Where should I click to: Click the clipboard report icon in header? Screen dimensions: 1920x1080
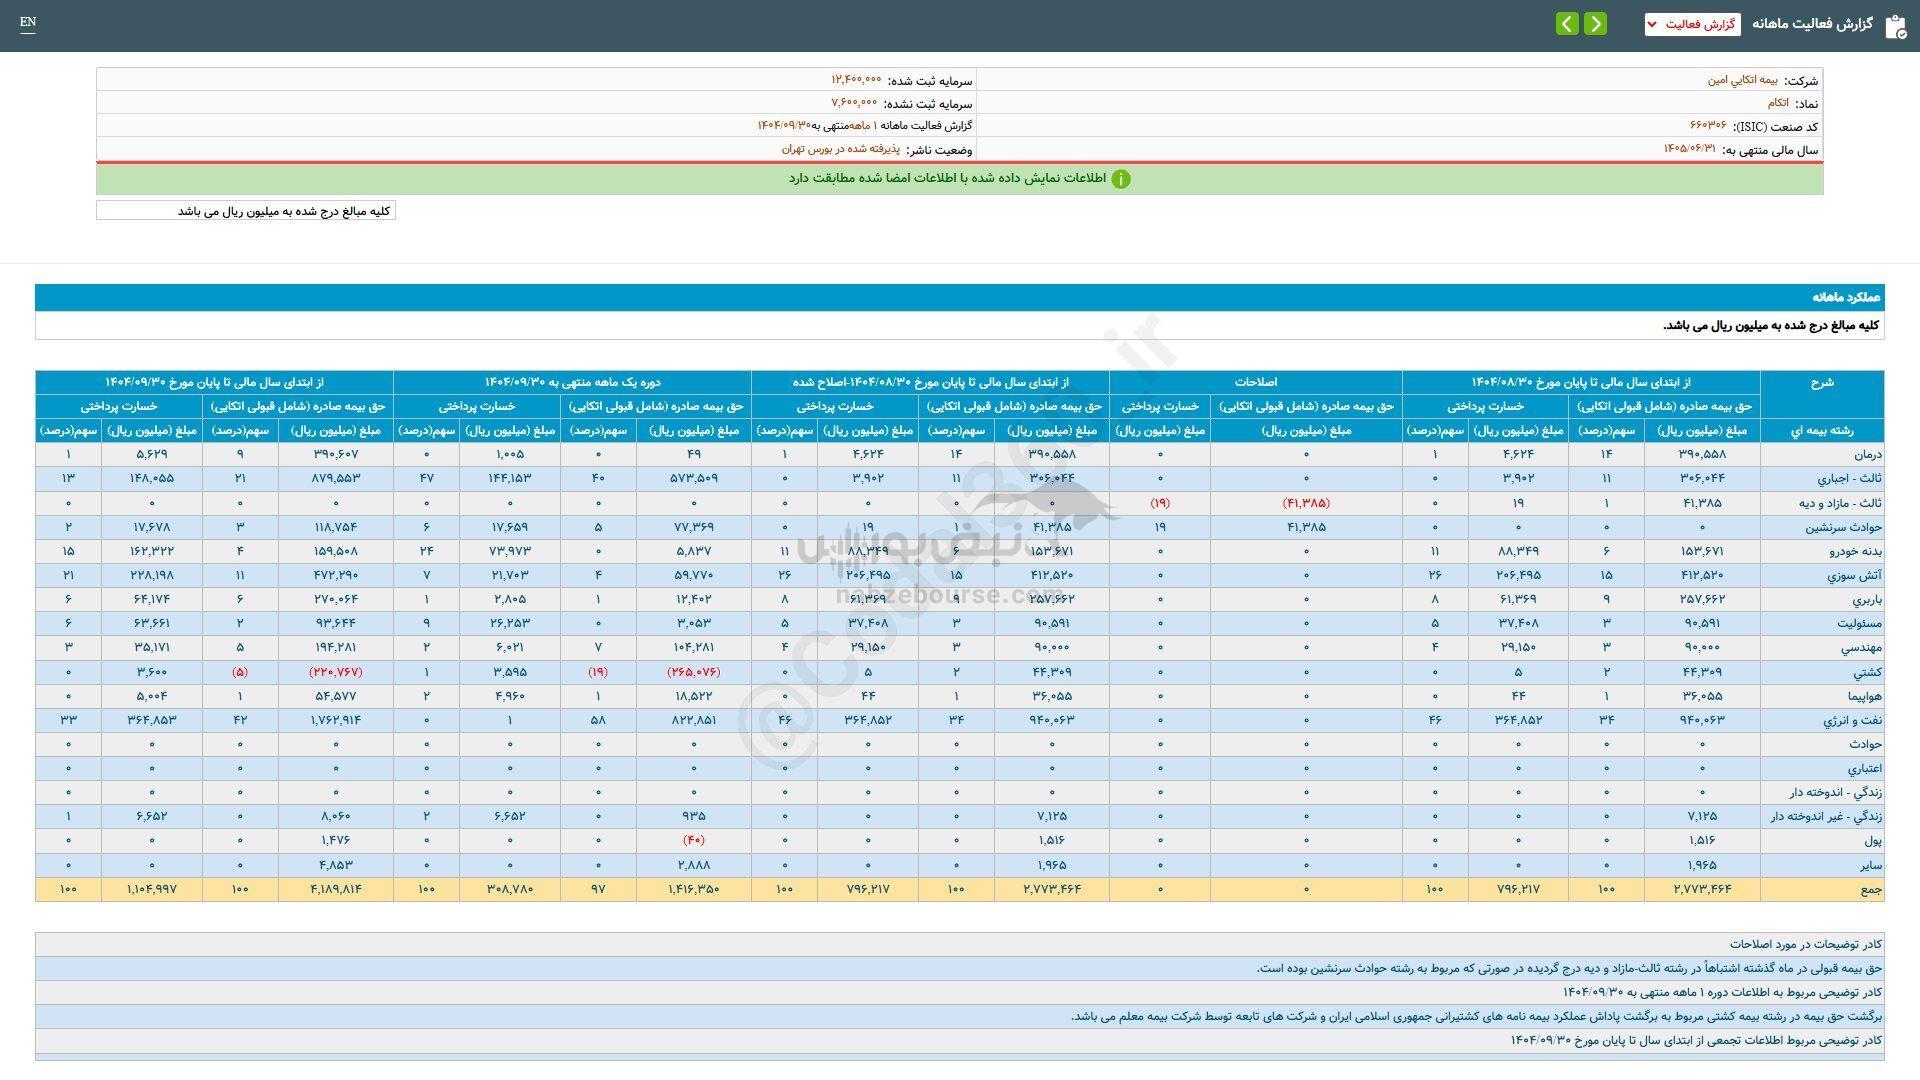(x=1894, y=26)
